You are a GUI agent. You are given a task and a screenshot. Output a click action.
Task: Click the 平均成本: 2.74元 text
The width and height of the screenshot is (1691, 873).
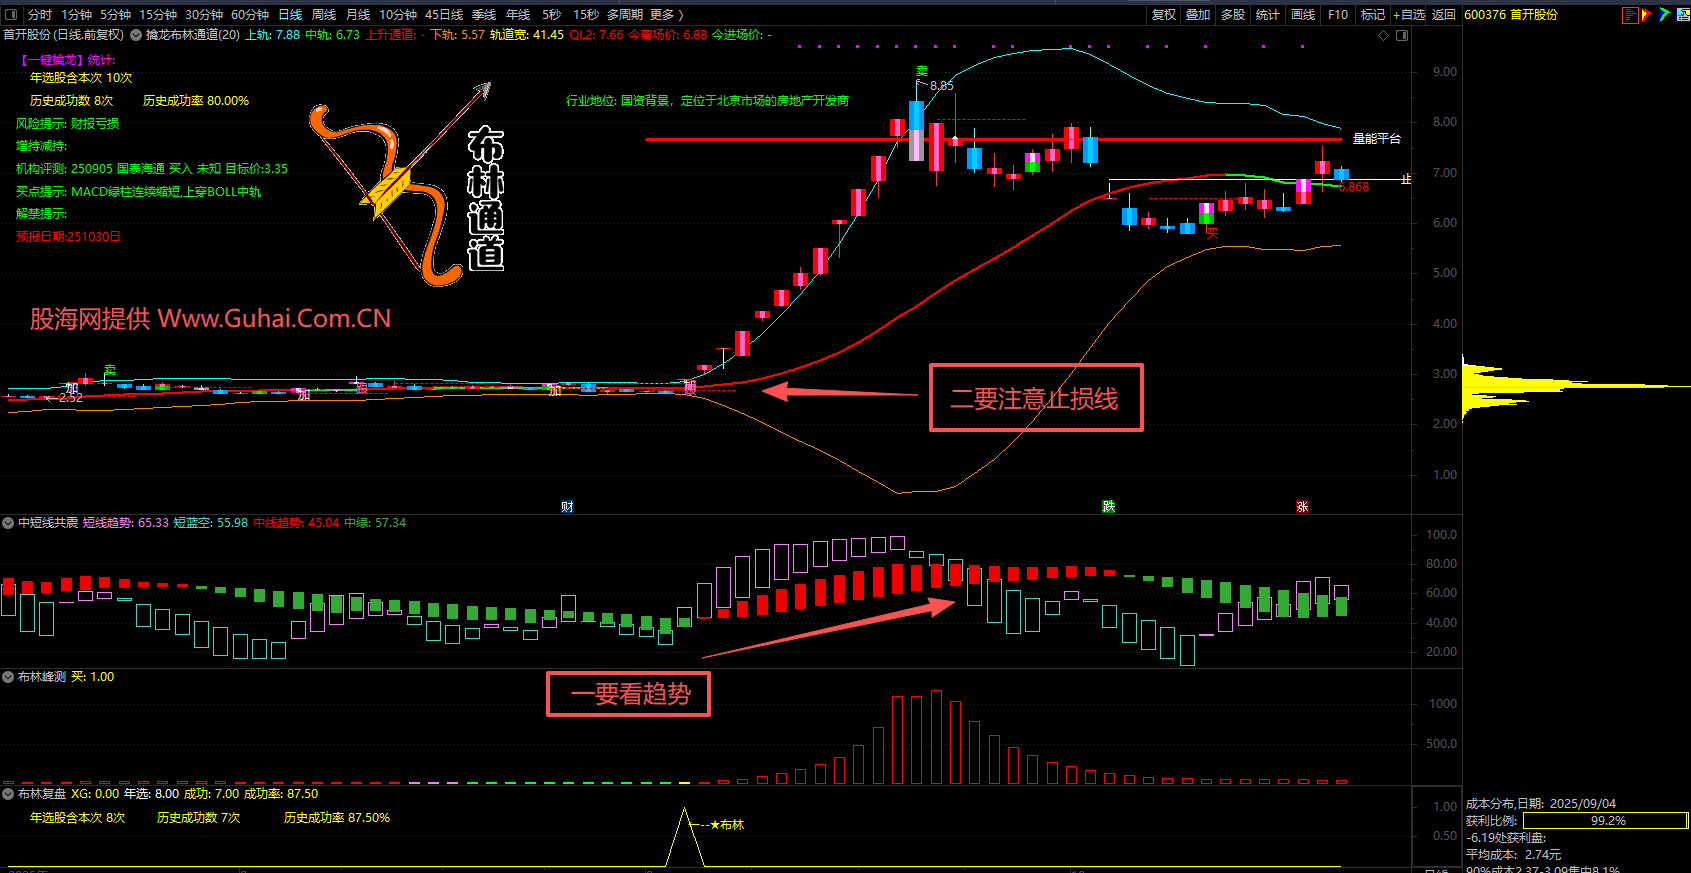click(1513, 855)
